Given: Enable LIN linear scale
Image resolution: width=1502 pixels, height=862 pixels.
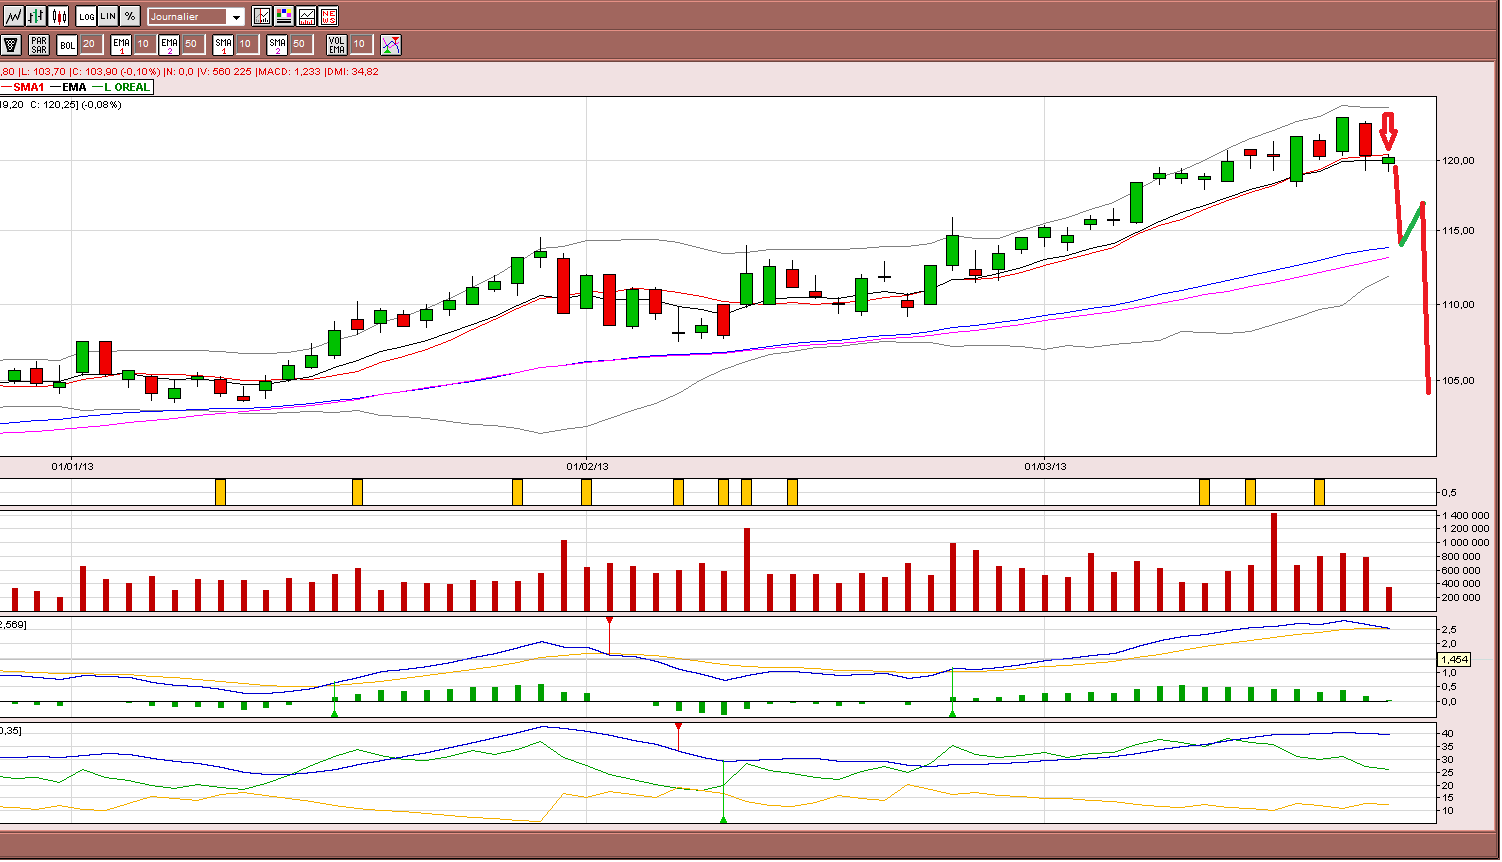Looking at the screenshot, I should pos(108,16).
